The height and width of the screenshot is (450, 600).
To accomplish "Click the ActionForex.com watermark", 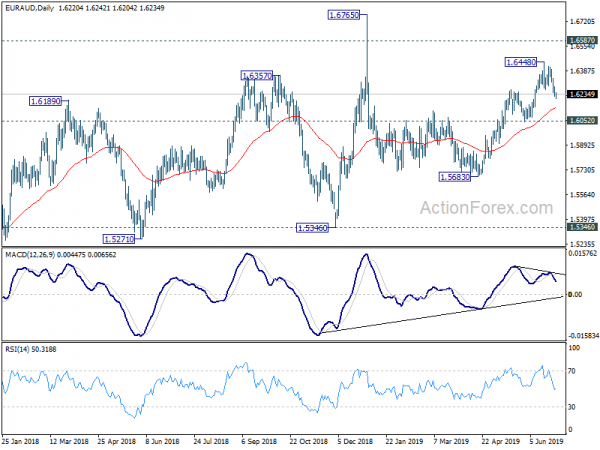I will [486, 208].
